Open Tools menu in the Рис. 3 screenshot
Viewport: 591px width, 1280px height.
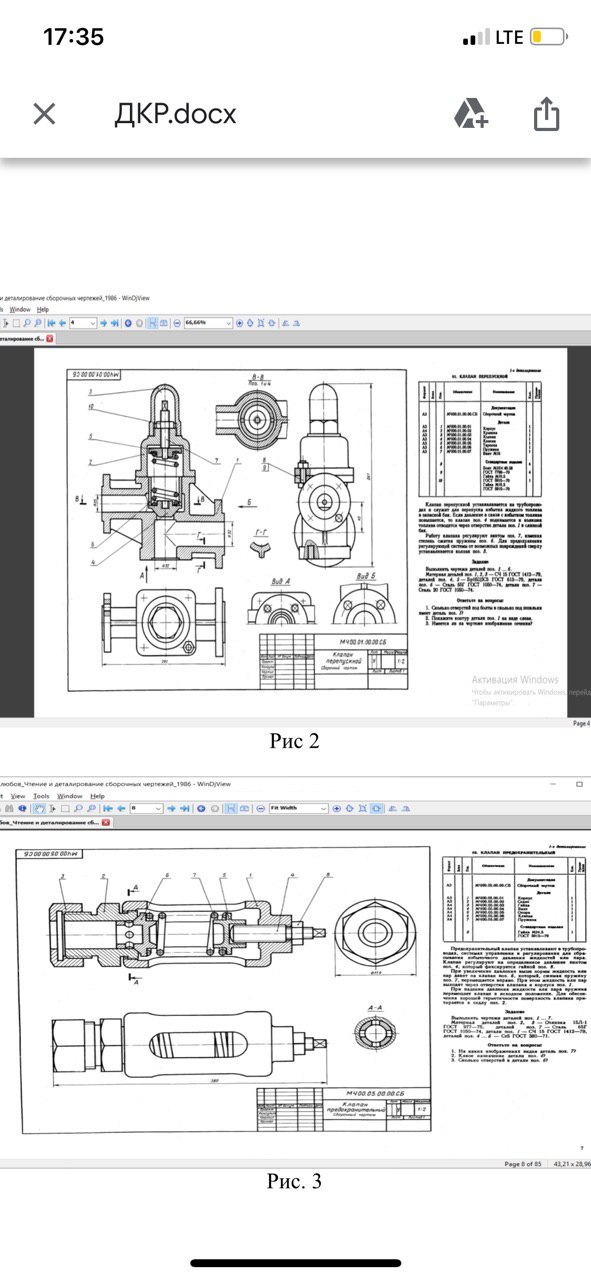[x=41, y=796]
